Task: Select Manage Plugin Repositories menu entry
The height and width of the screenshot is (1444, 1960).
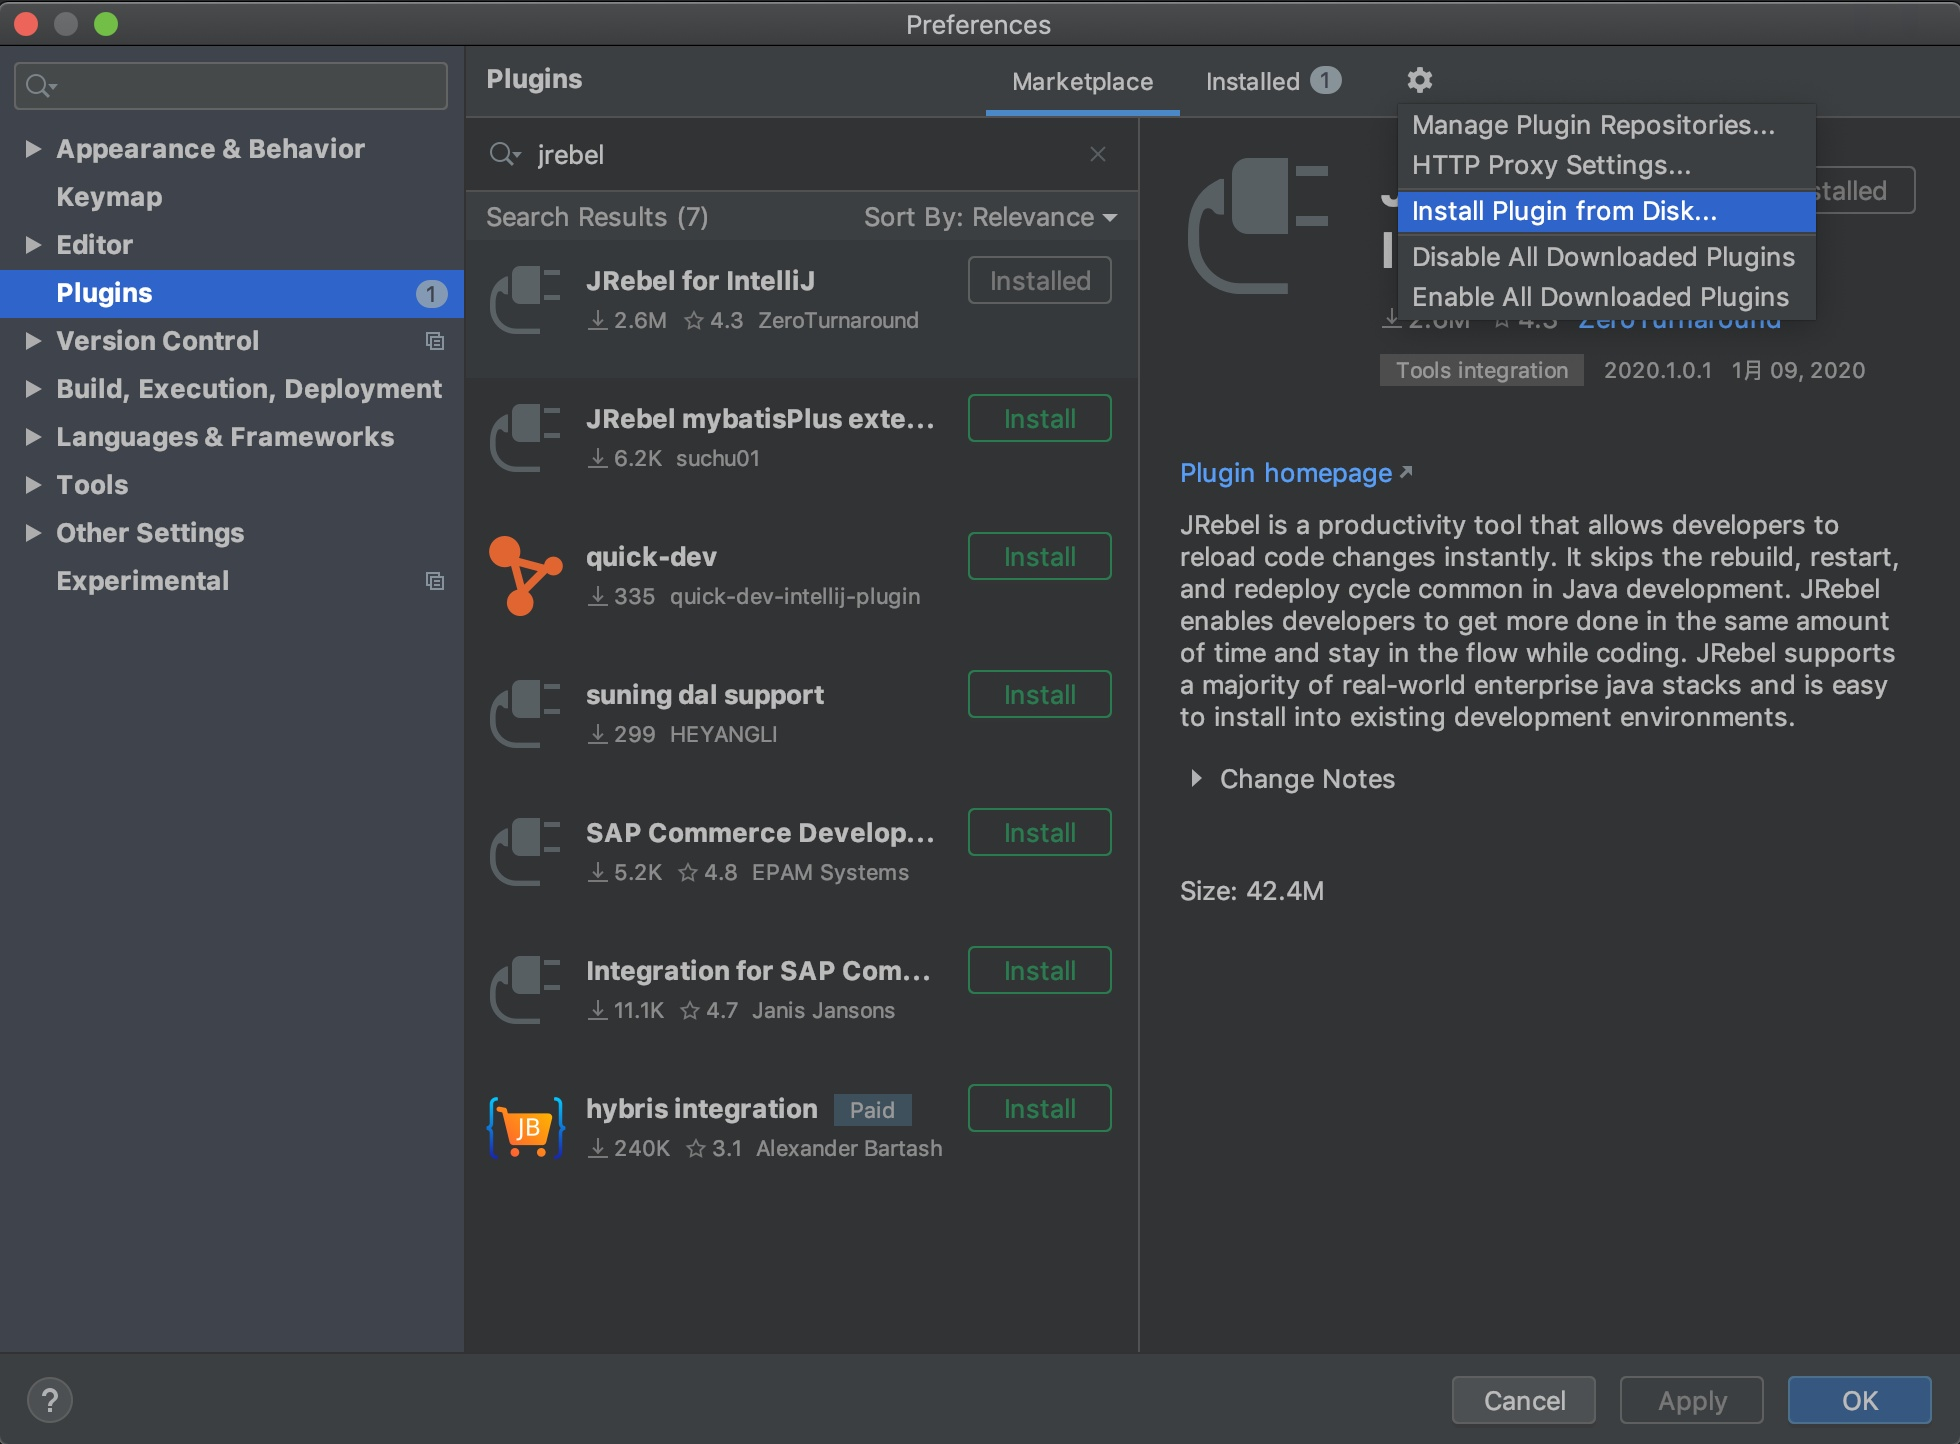Action: 1593,125
